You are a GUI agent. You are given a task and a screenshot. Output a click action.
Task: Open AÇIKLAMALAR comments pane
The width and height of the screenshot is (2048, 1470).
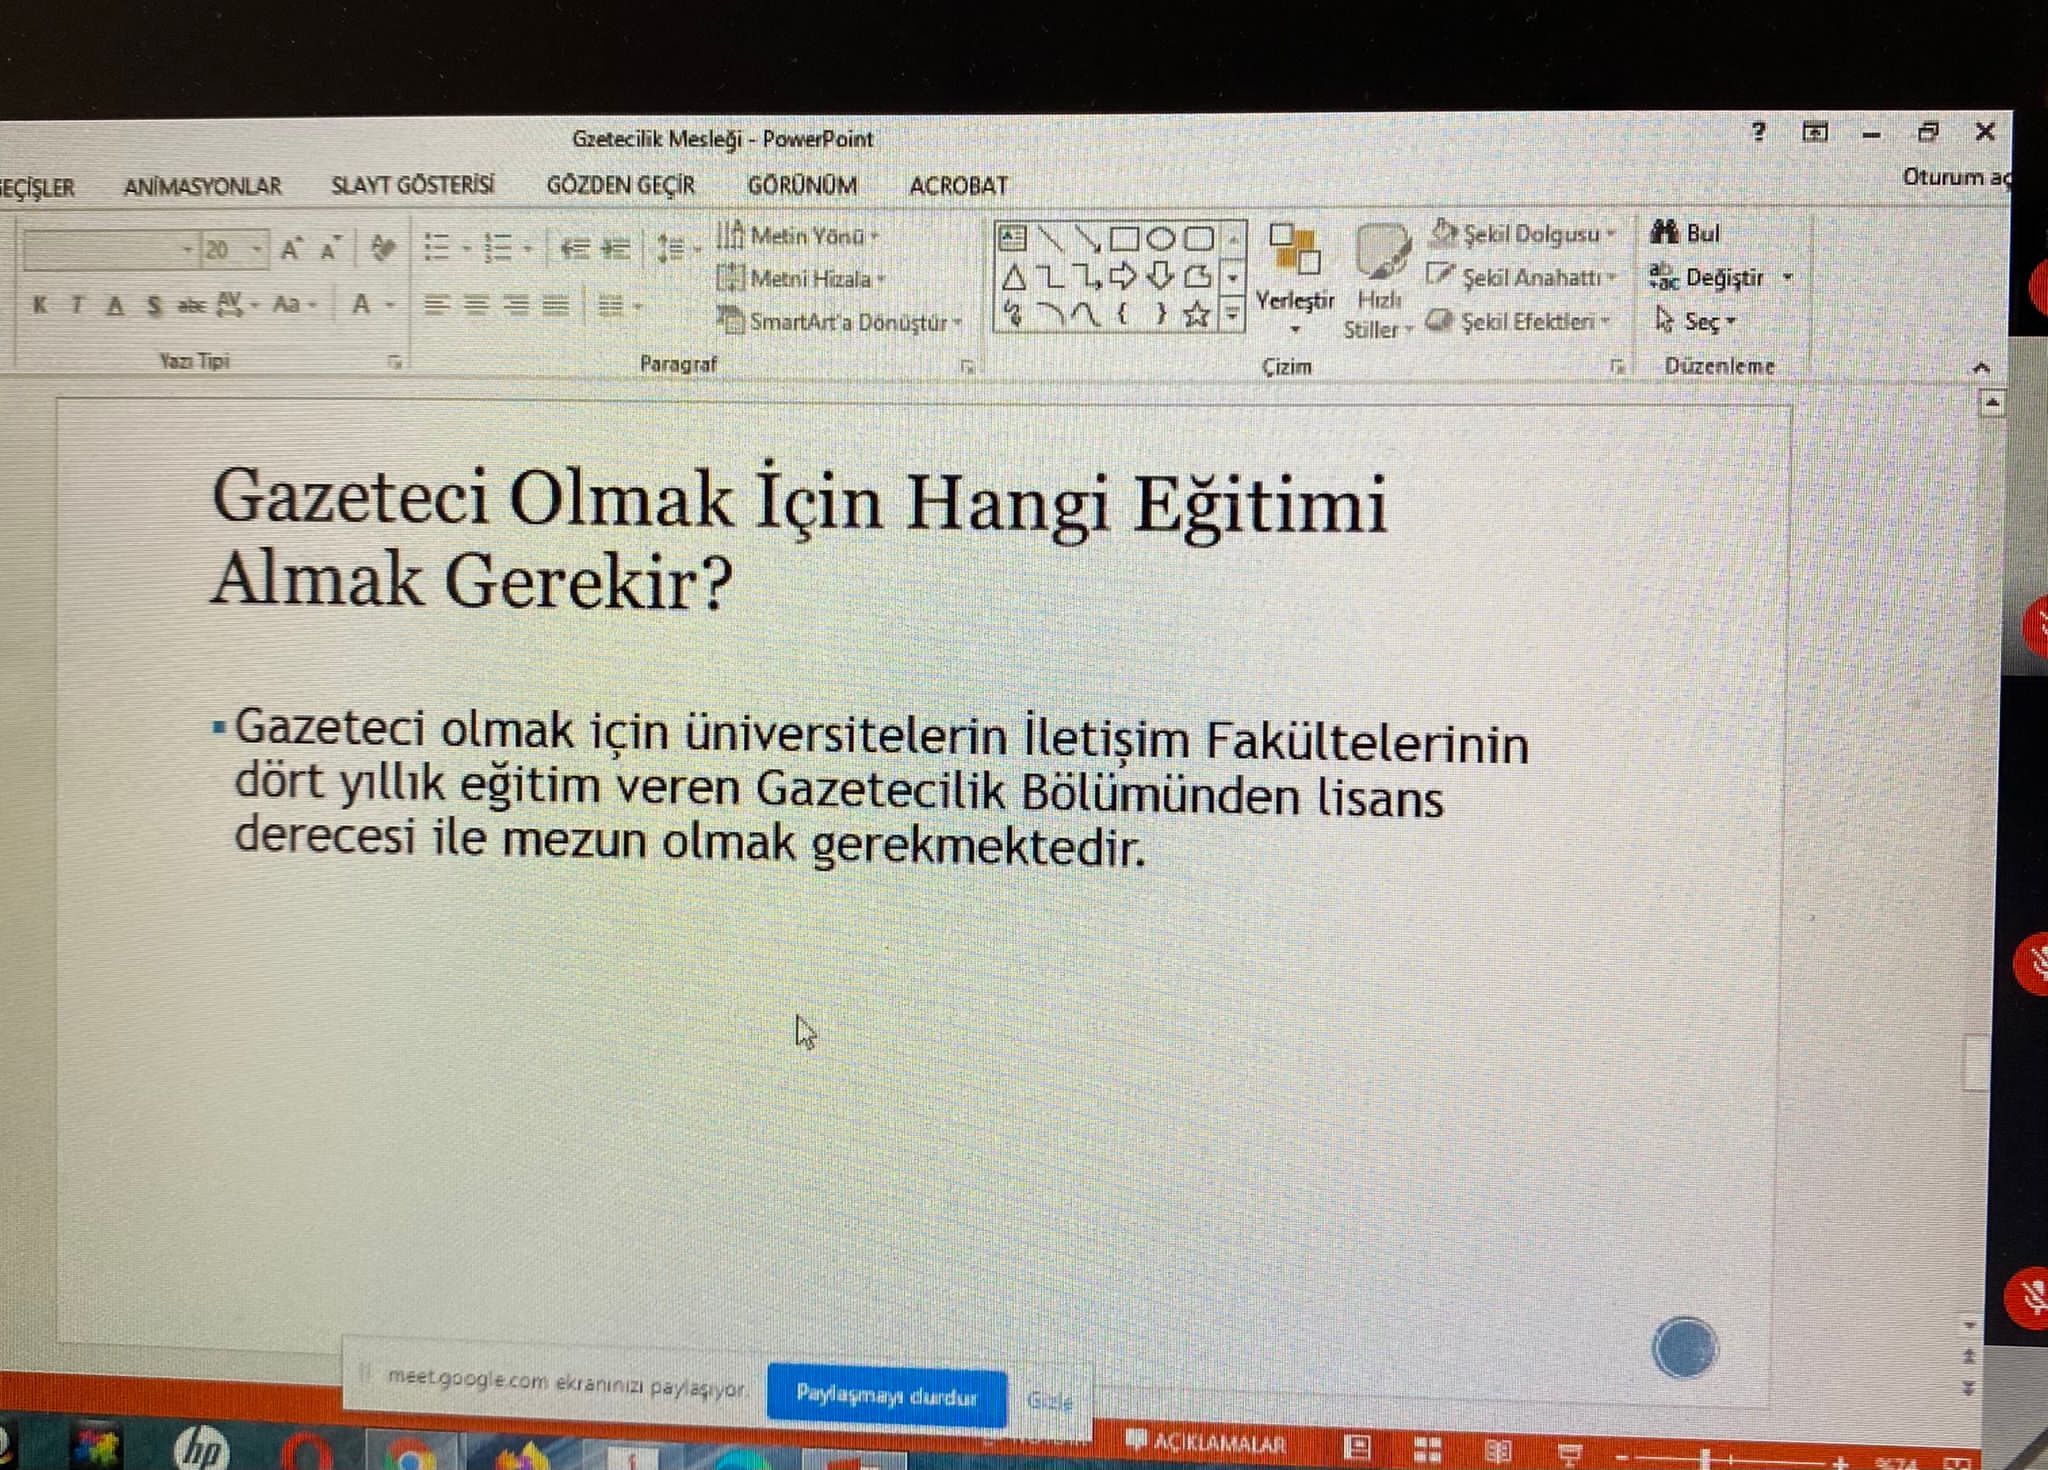pyautogui.click(x=1206, y=1443)
